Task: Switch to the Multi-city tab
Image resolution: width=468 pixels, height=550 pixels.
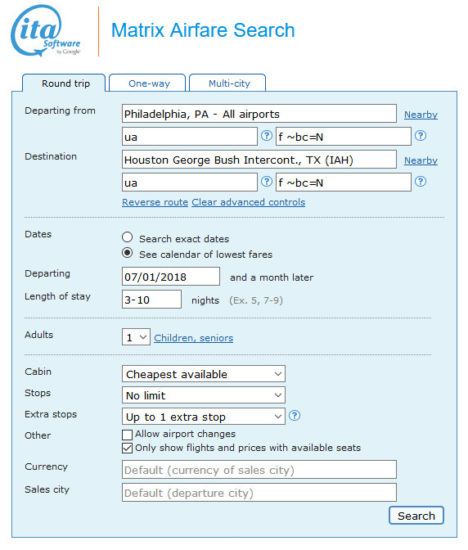Action: click(228, 83)
